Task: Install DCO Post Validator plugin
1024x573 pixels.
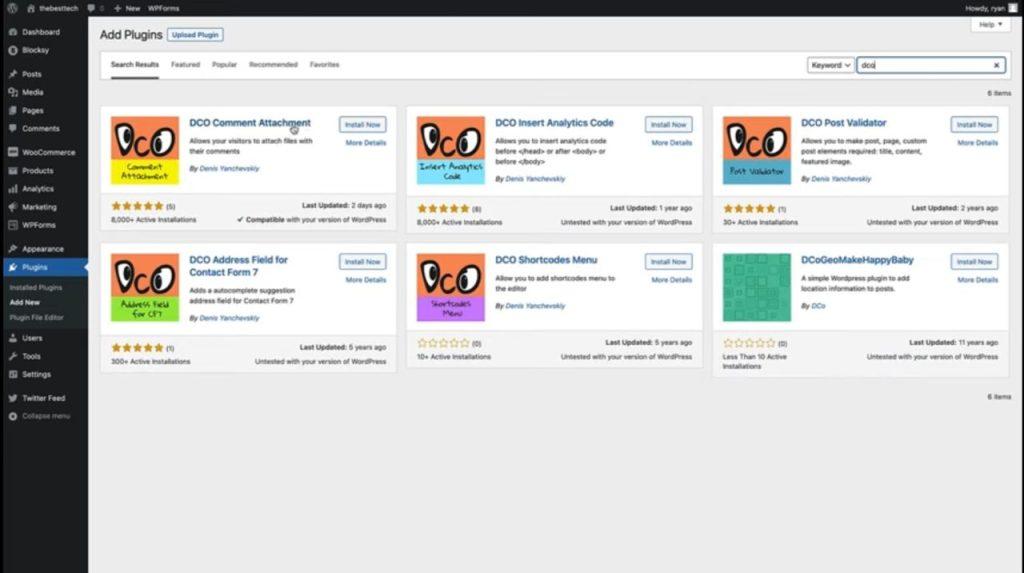Action: (974, 125)
